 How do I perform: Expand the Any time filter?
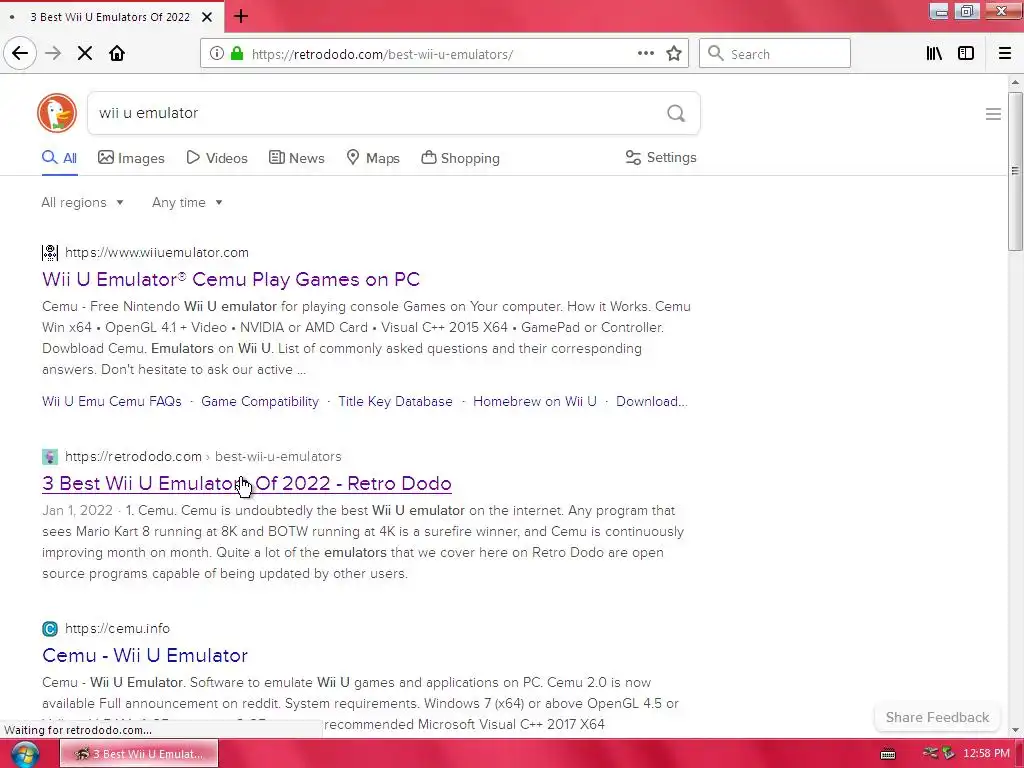point(187,202)
